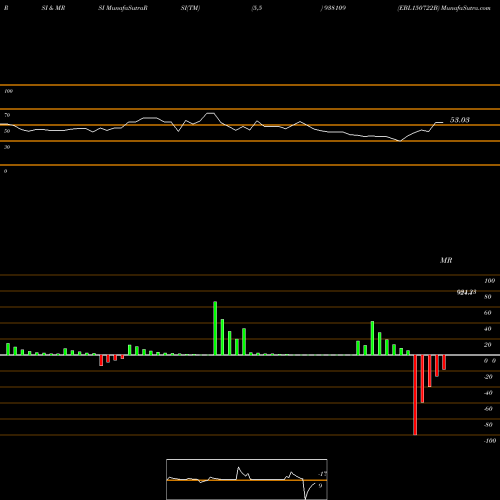Select the tallest green MR histogram bar
The image size is (500, 500).
tap(215, 328)
